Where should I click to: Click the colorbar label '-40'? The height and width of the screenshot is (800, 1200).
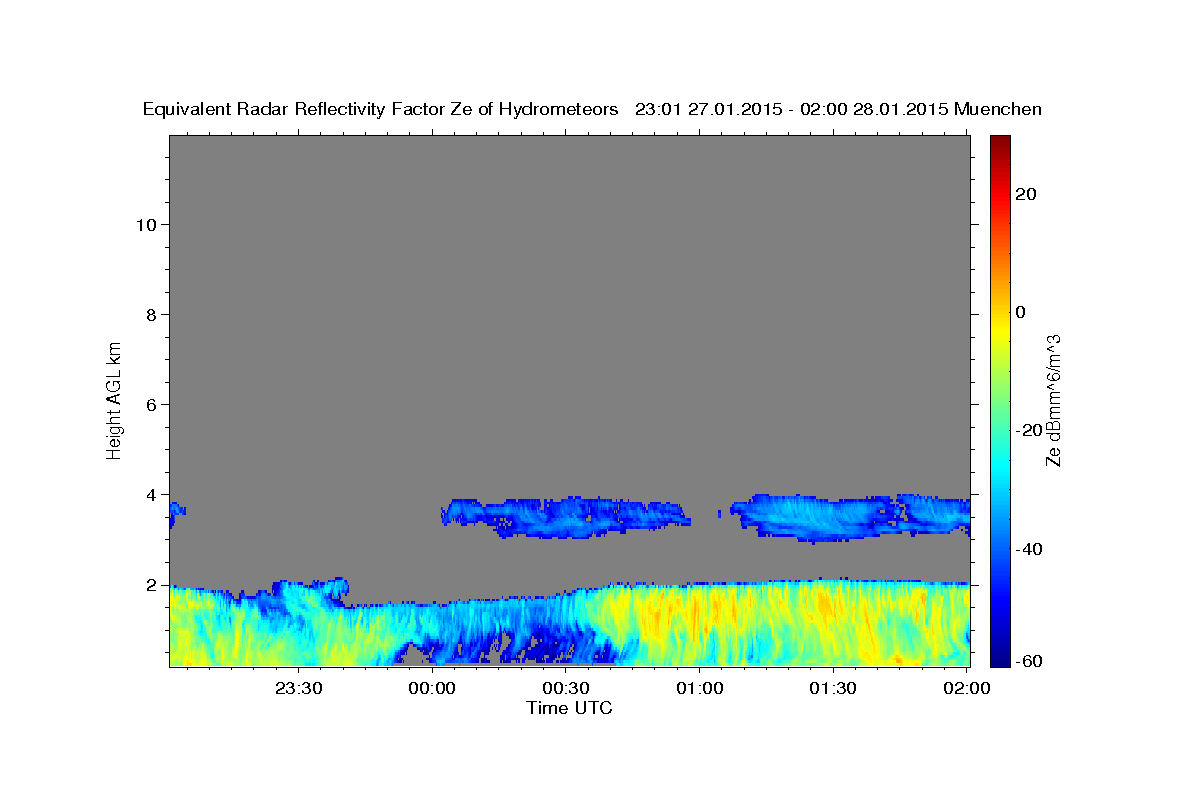[1028, 548]
